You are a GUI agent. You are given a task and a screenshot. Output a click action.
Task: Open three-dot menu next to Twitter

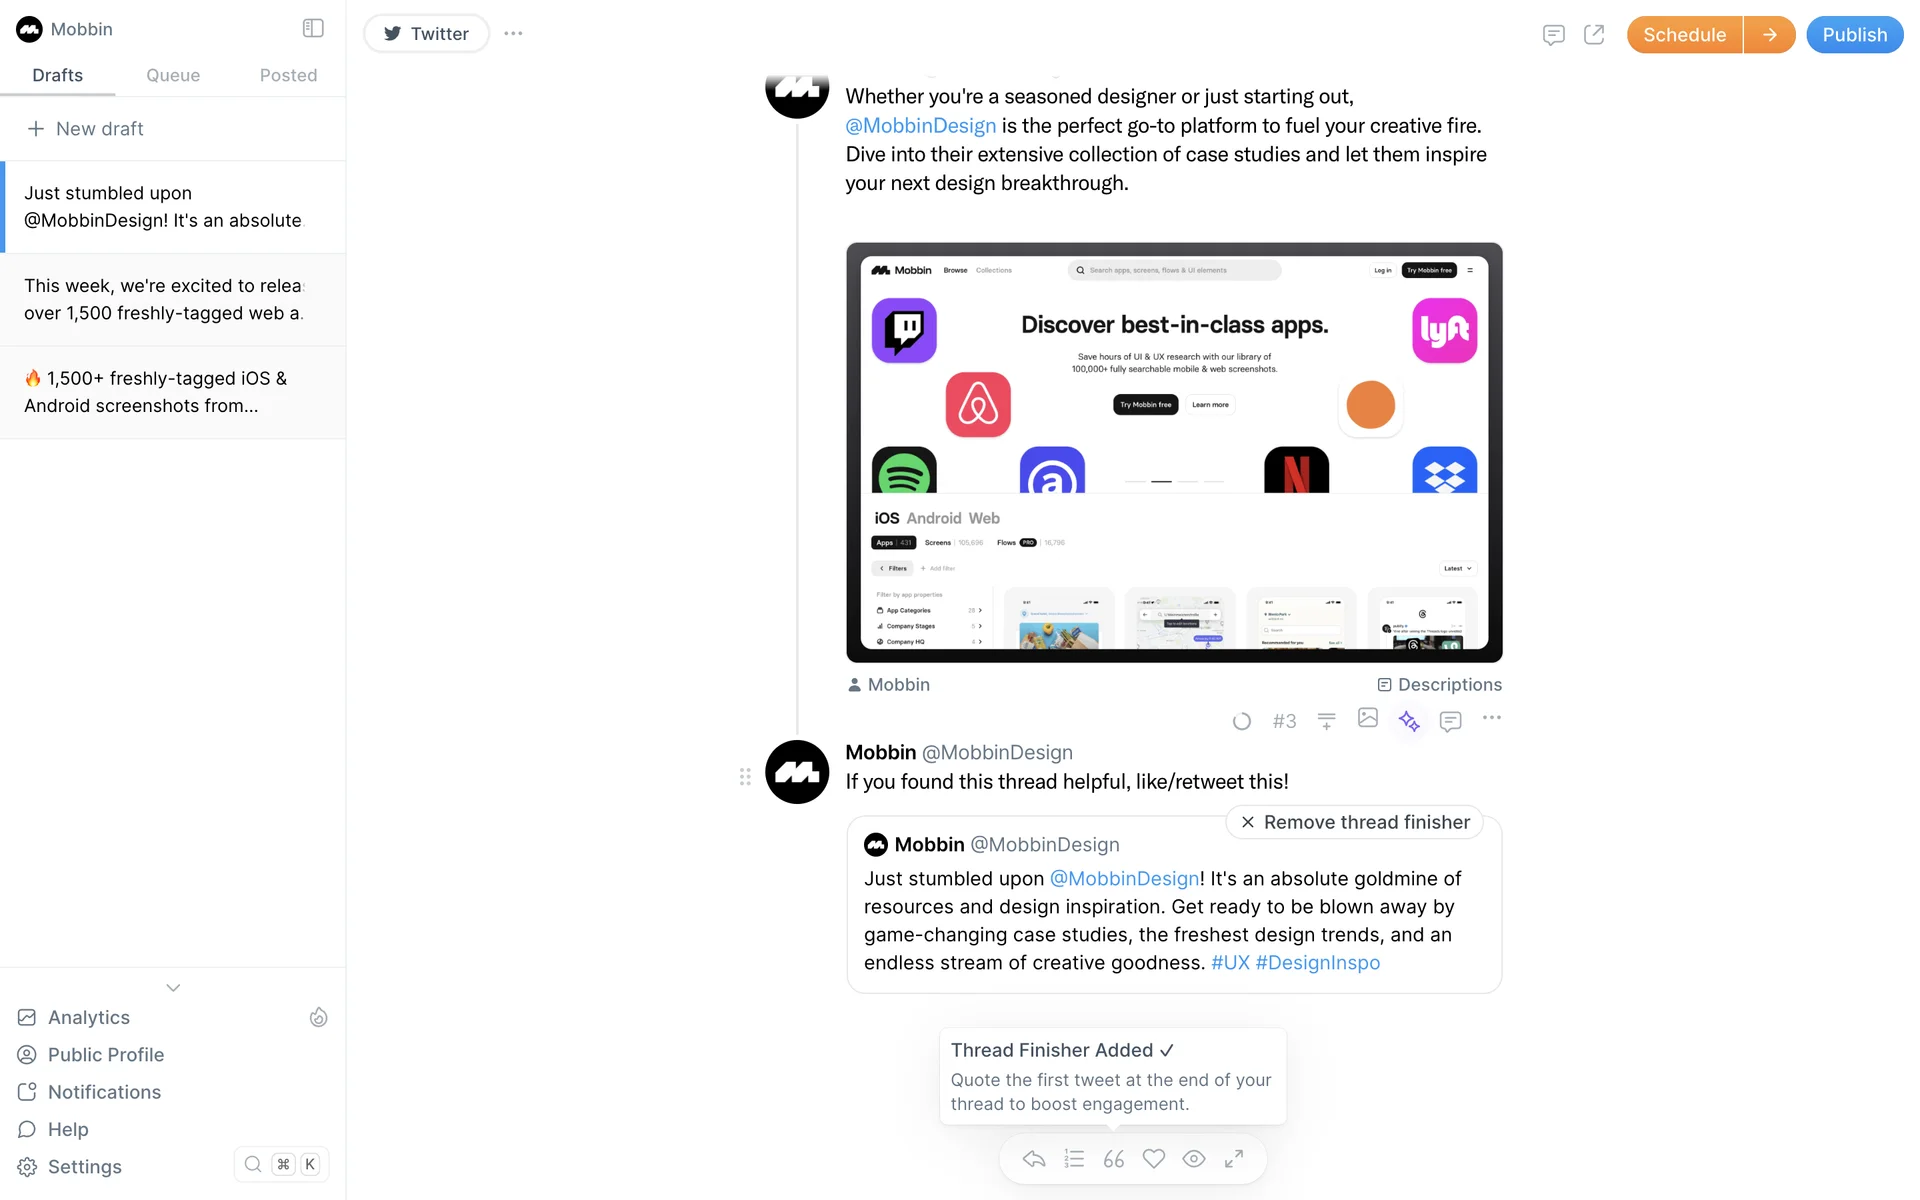click(513, 33)
